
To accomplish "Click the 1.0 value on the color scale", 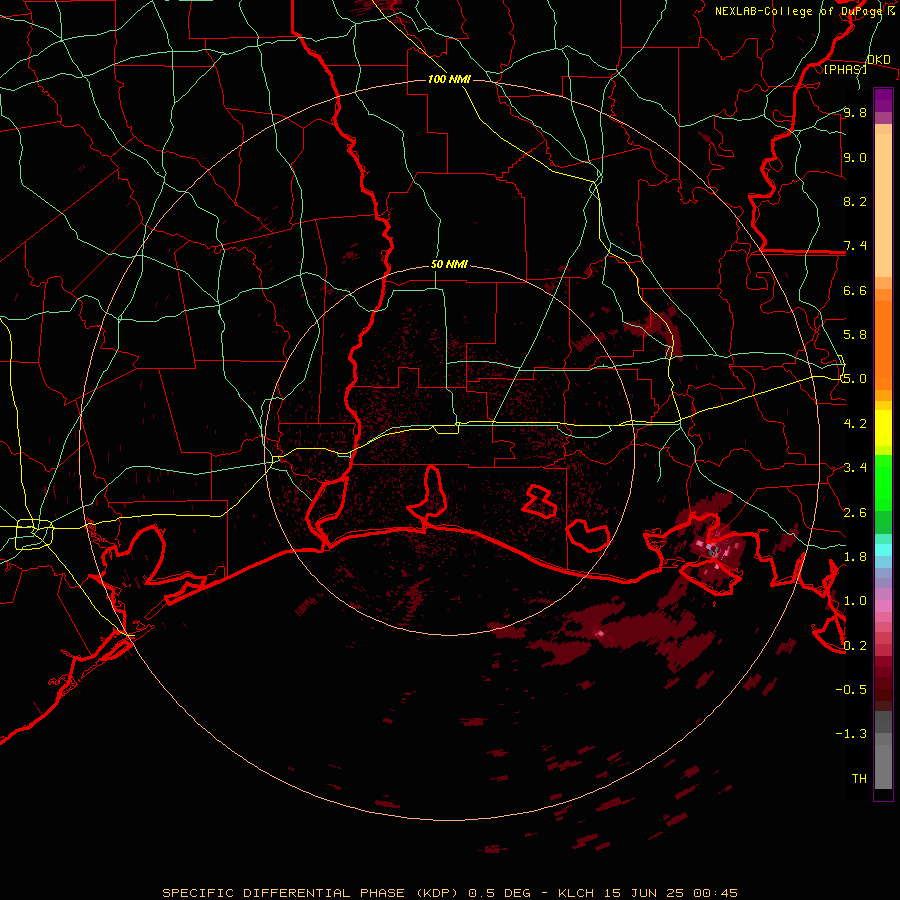I will click(x=855, y=600).
